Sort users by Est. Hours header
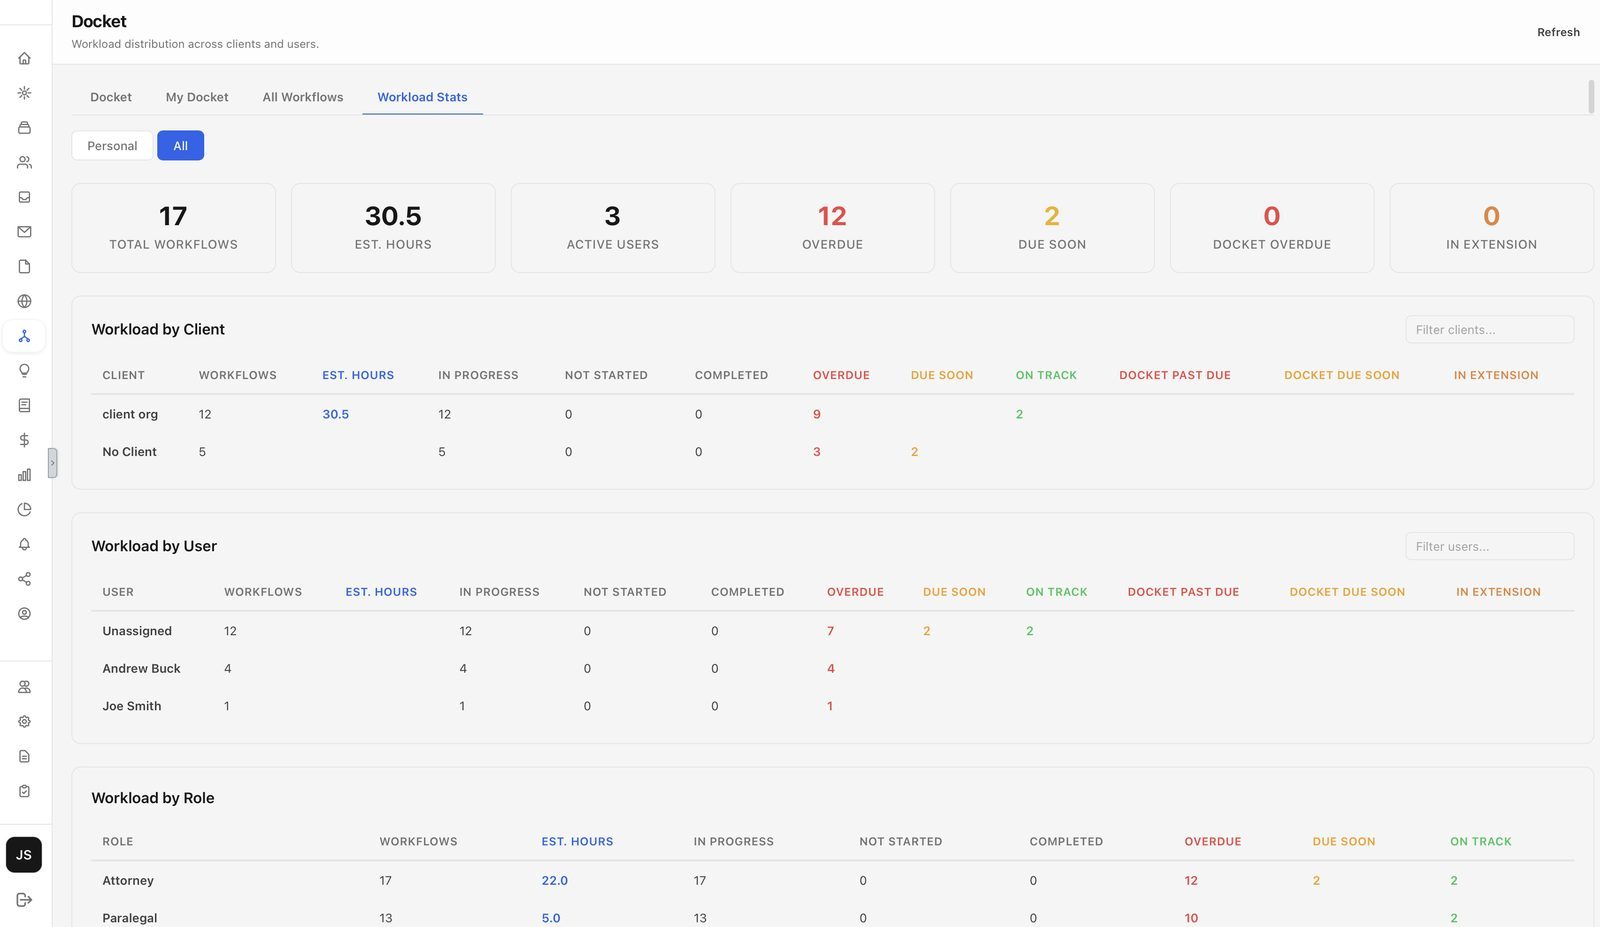The width and height of the screenshot is (1600, 927). pos(381,592)
